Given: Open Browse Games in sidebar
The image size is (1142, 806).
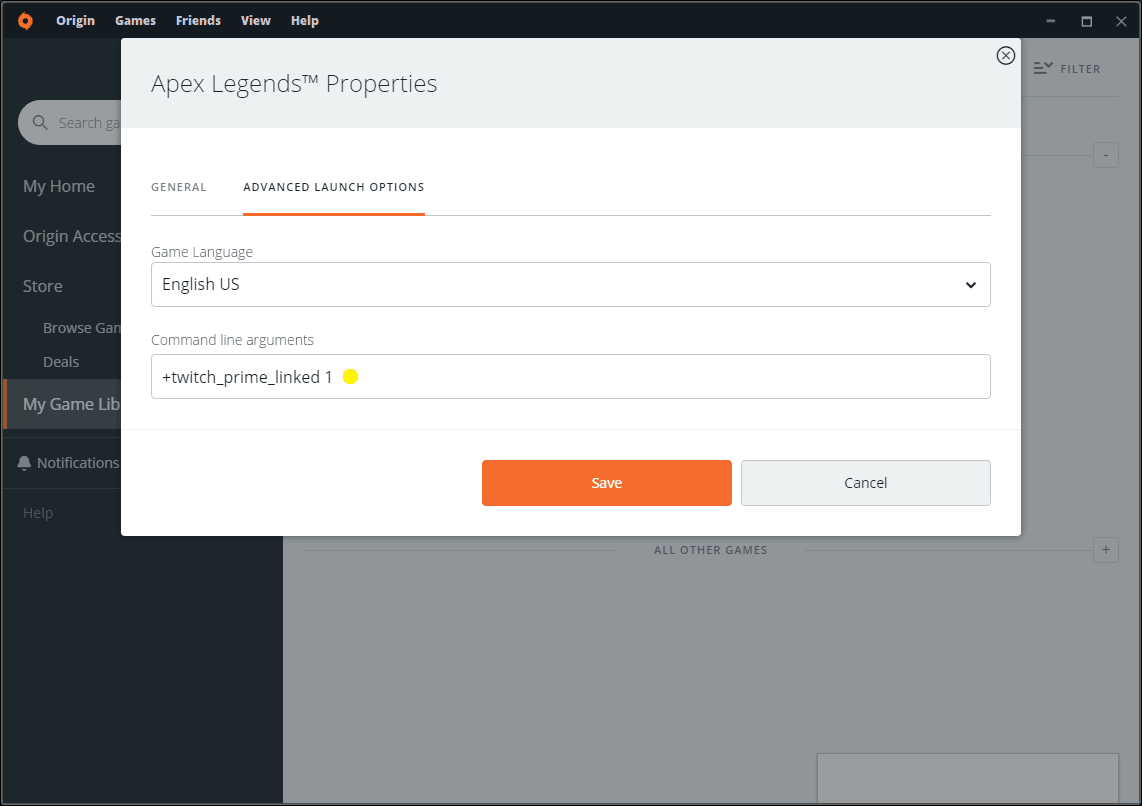Looking at the screenshot, I should pyautogui.click(x=82, y=328).
